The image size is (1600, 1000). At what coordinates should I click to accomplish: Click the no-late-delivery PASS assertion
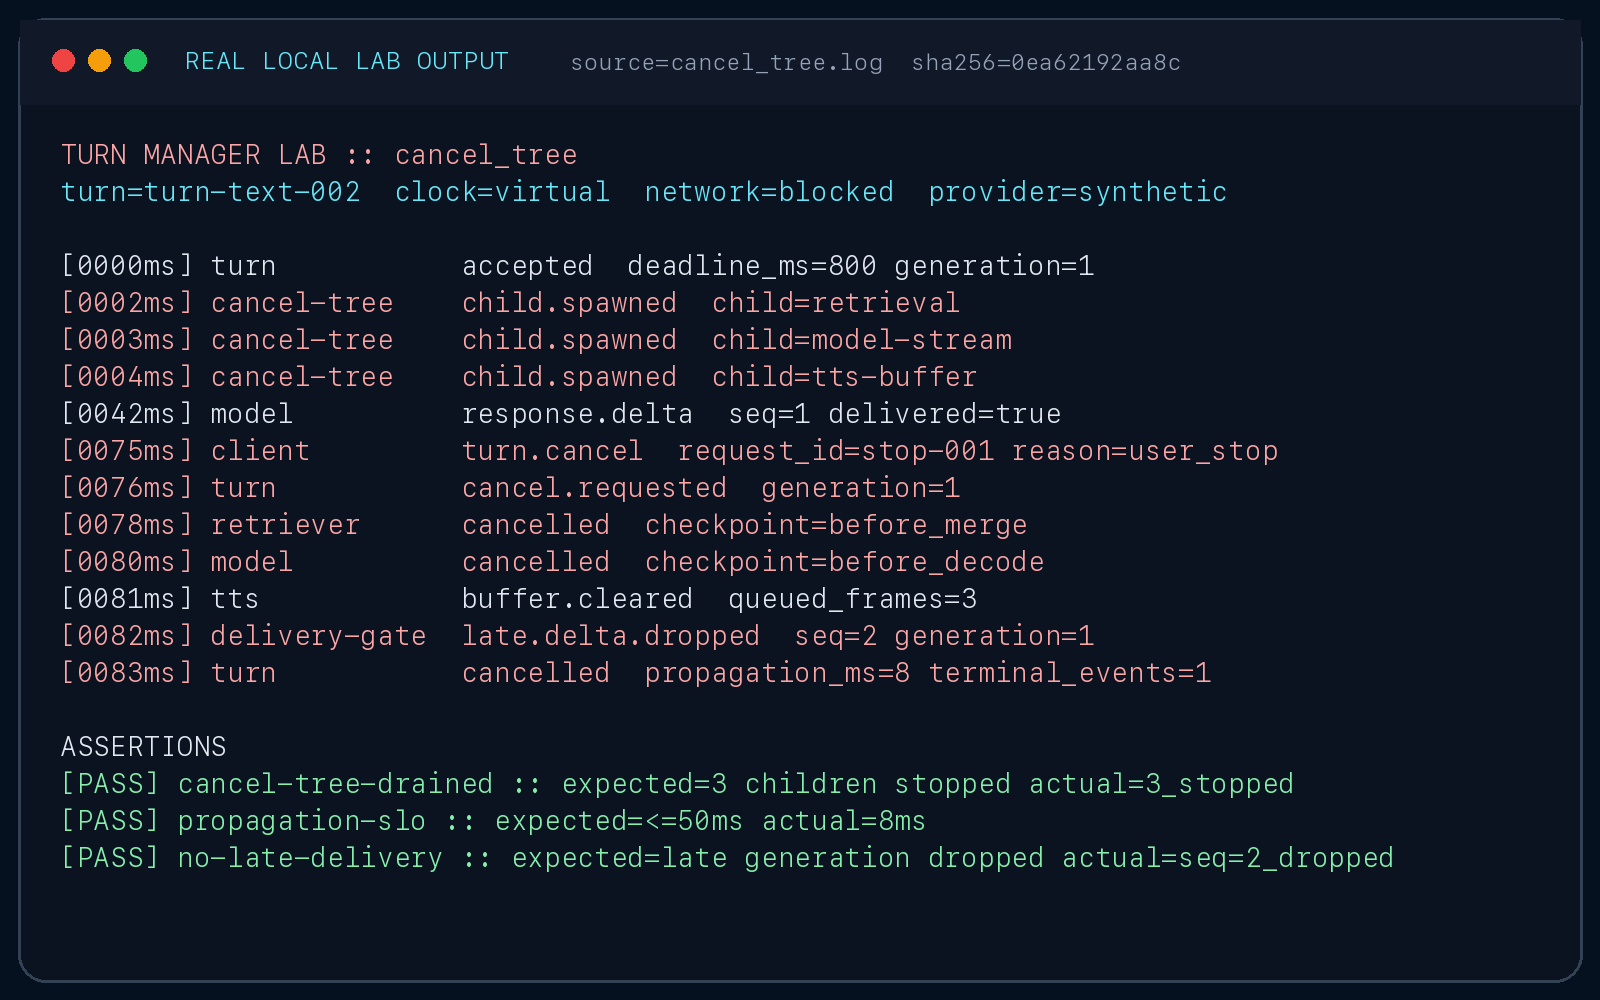point(728,858)
